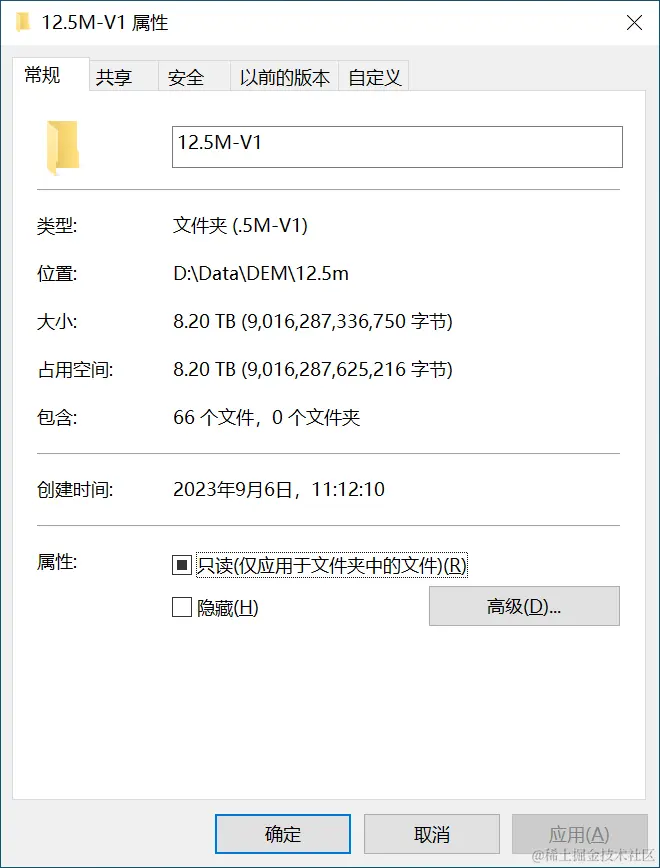
Task: Dismiss dialog using 取消 button
Action: pos(431,834)
